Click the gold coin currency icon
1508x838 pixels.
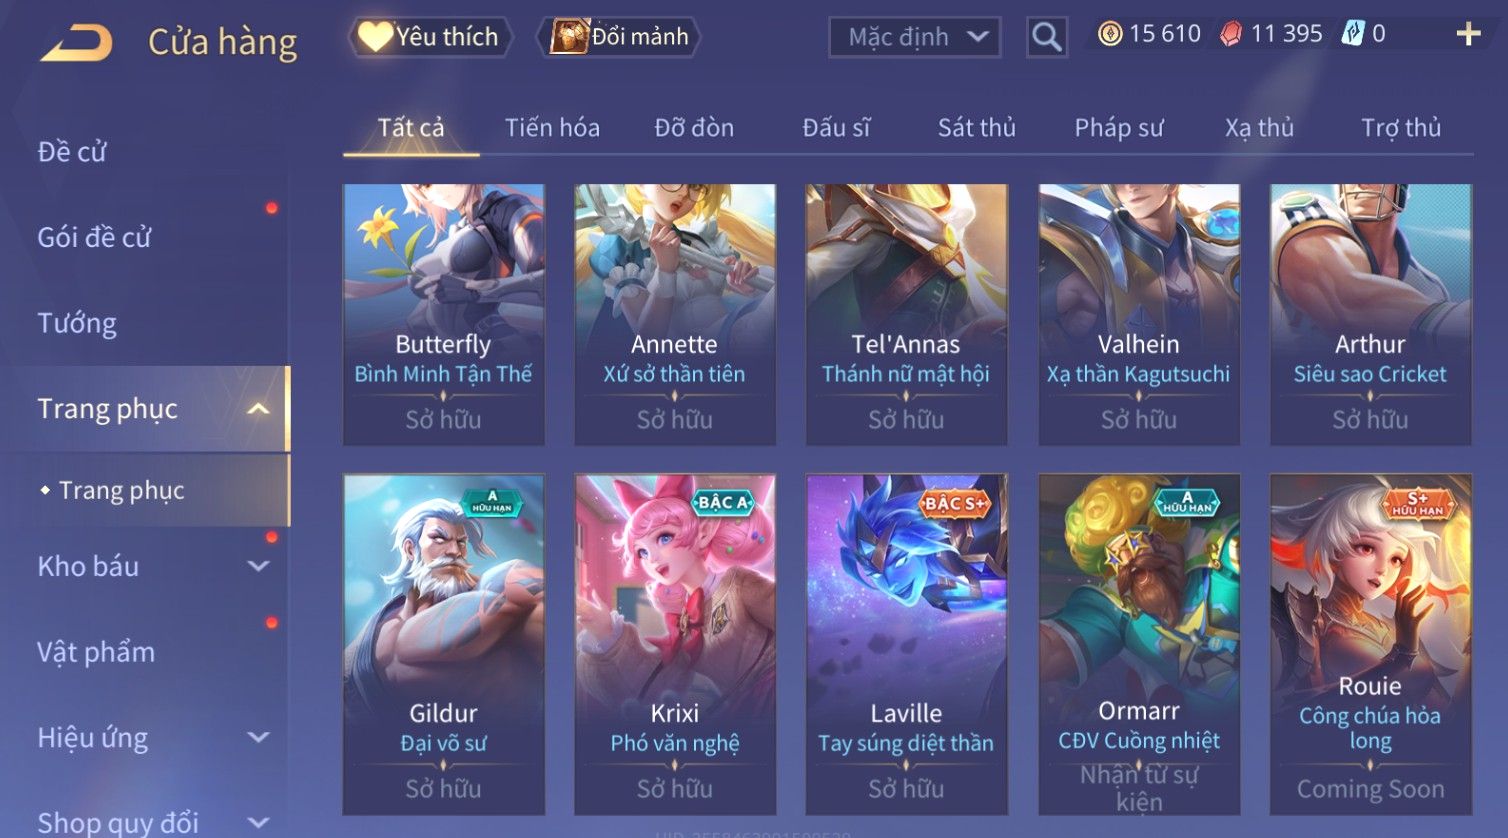tap(1110, 34)
